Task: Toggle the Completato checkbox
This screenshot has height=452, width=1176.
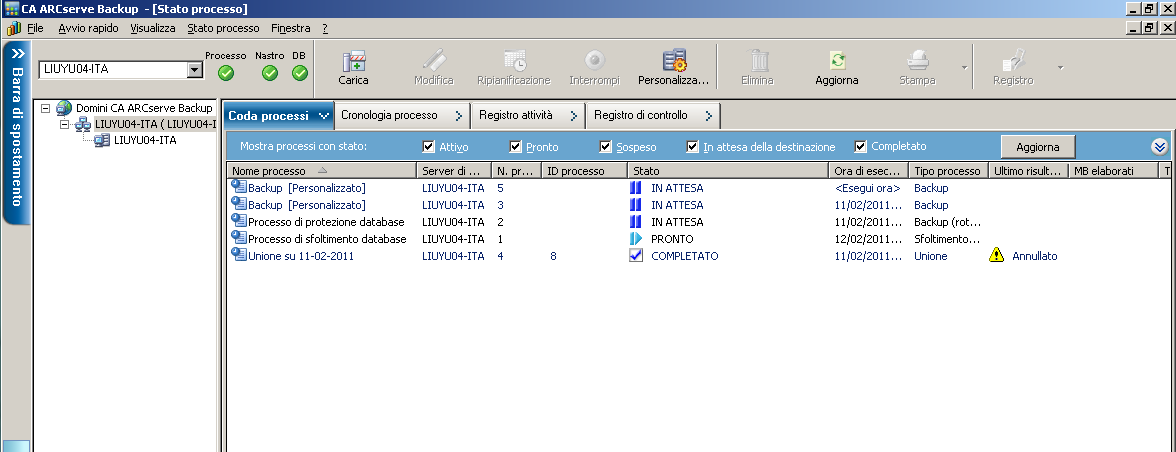Action: (x=861, y=146)
